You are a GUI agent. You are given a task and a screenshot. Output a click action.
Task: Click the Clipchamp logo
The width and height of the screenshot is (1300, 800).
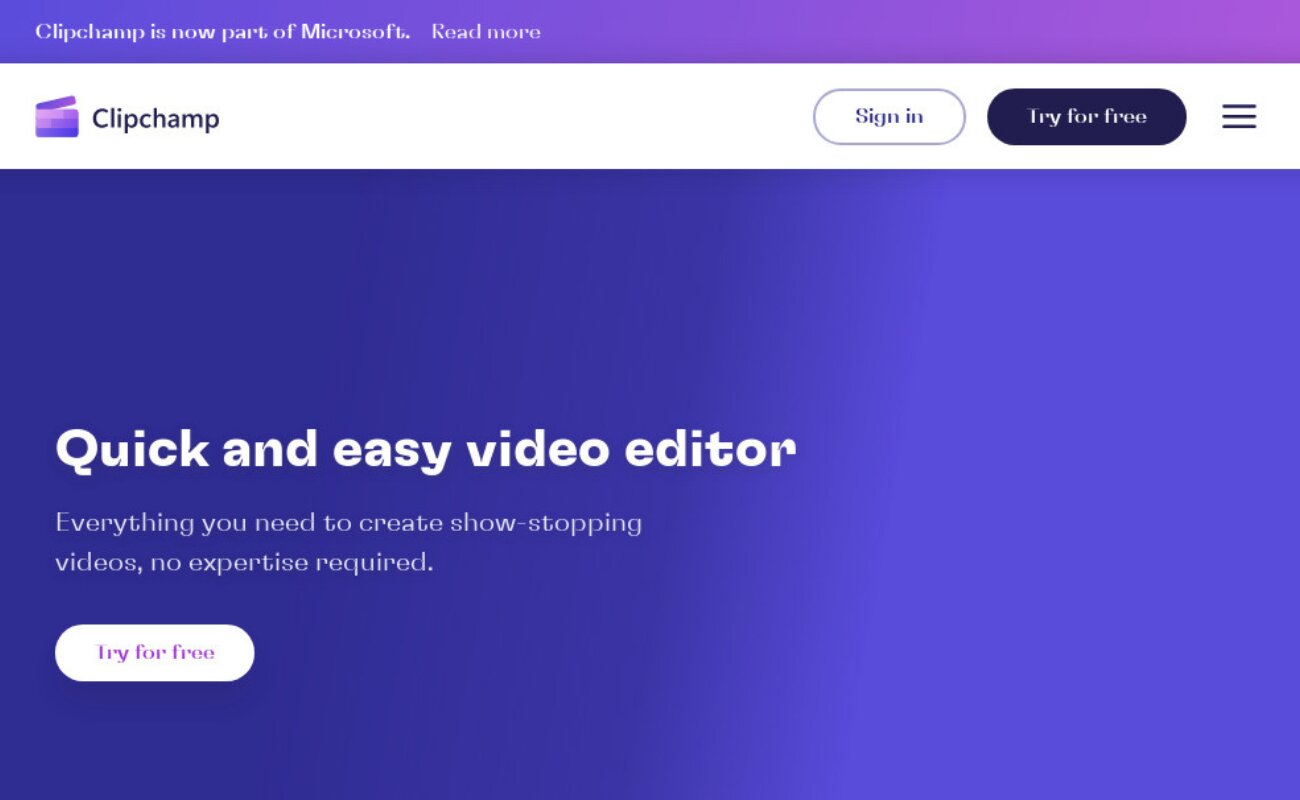point(127,118)
